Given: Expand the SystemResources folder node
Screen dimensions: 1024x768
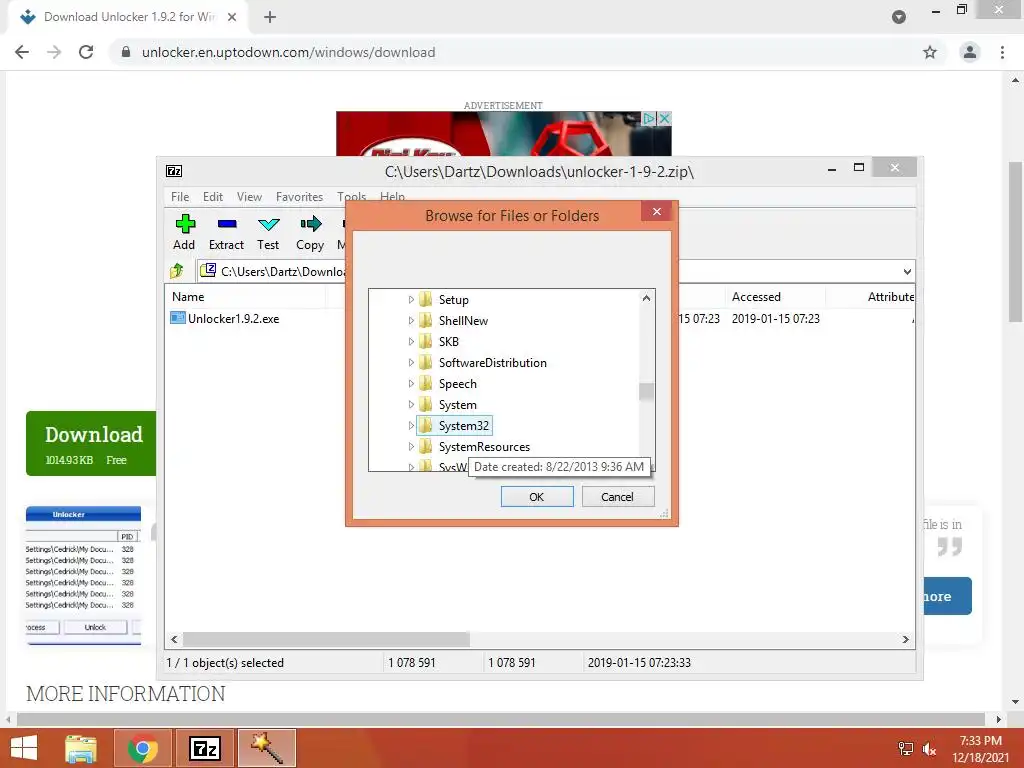Looking at the screenshot, I should (x=411, y=446).
